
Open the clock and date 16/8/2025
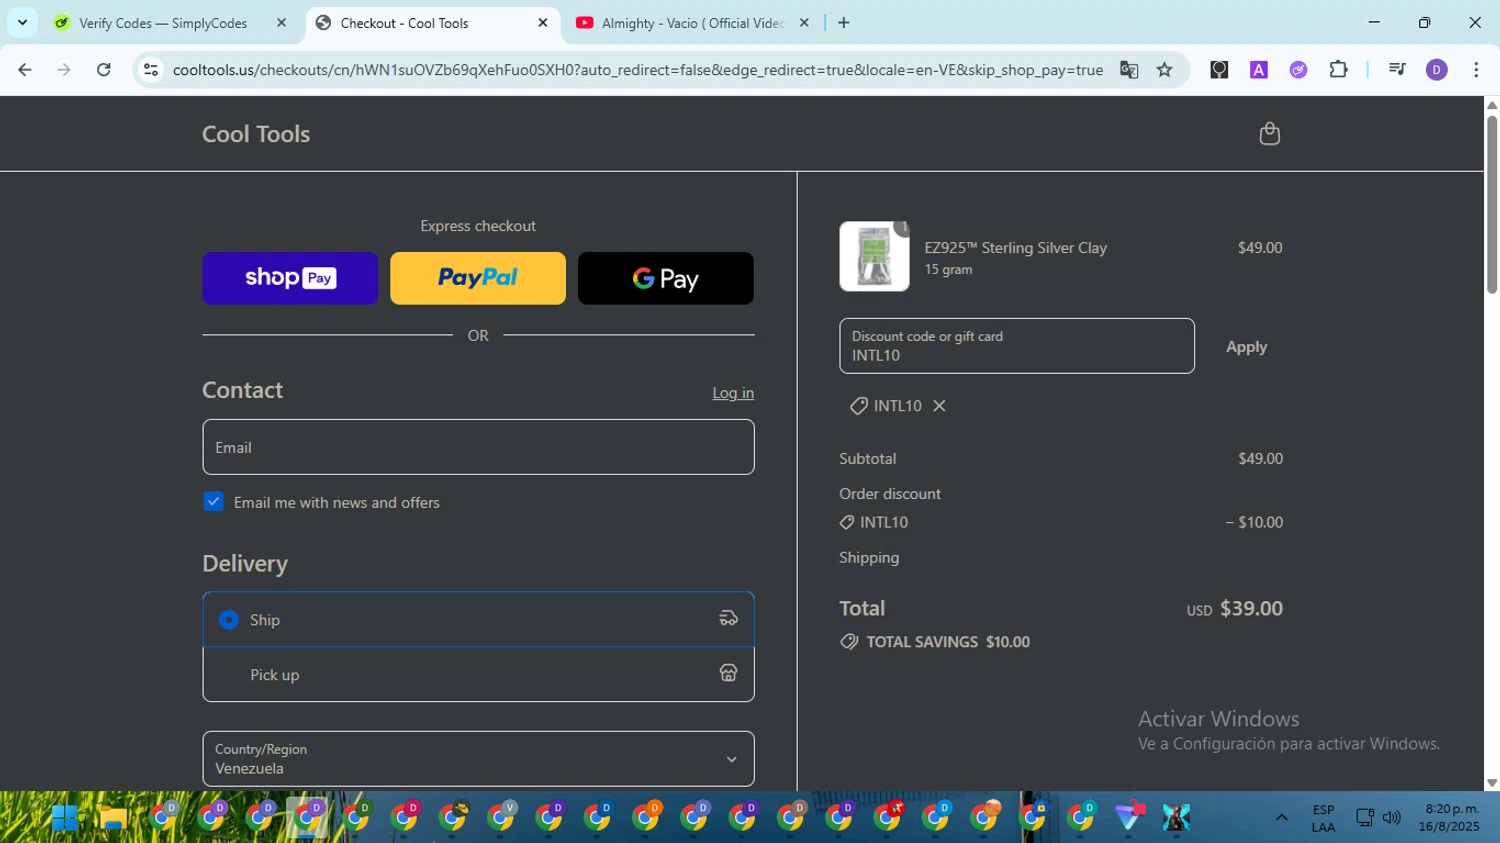pyautogui.click(x=1448, y=818)
